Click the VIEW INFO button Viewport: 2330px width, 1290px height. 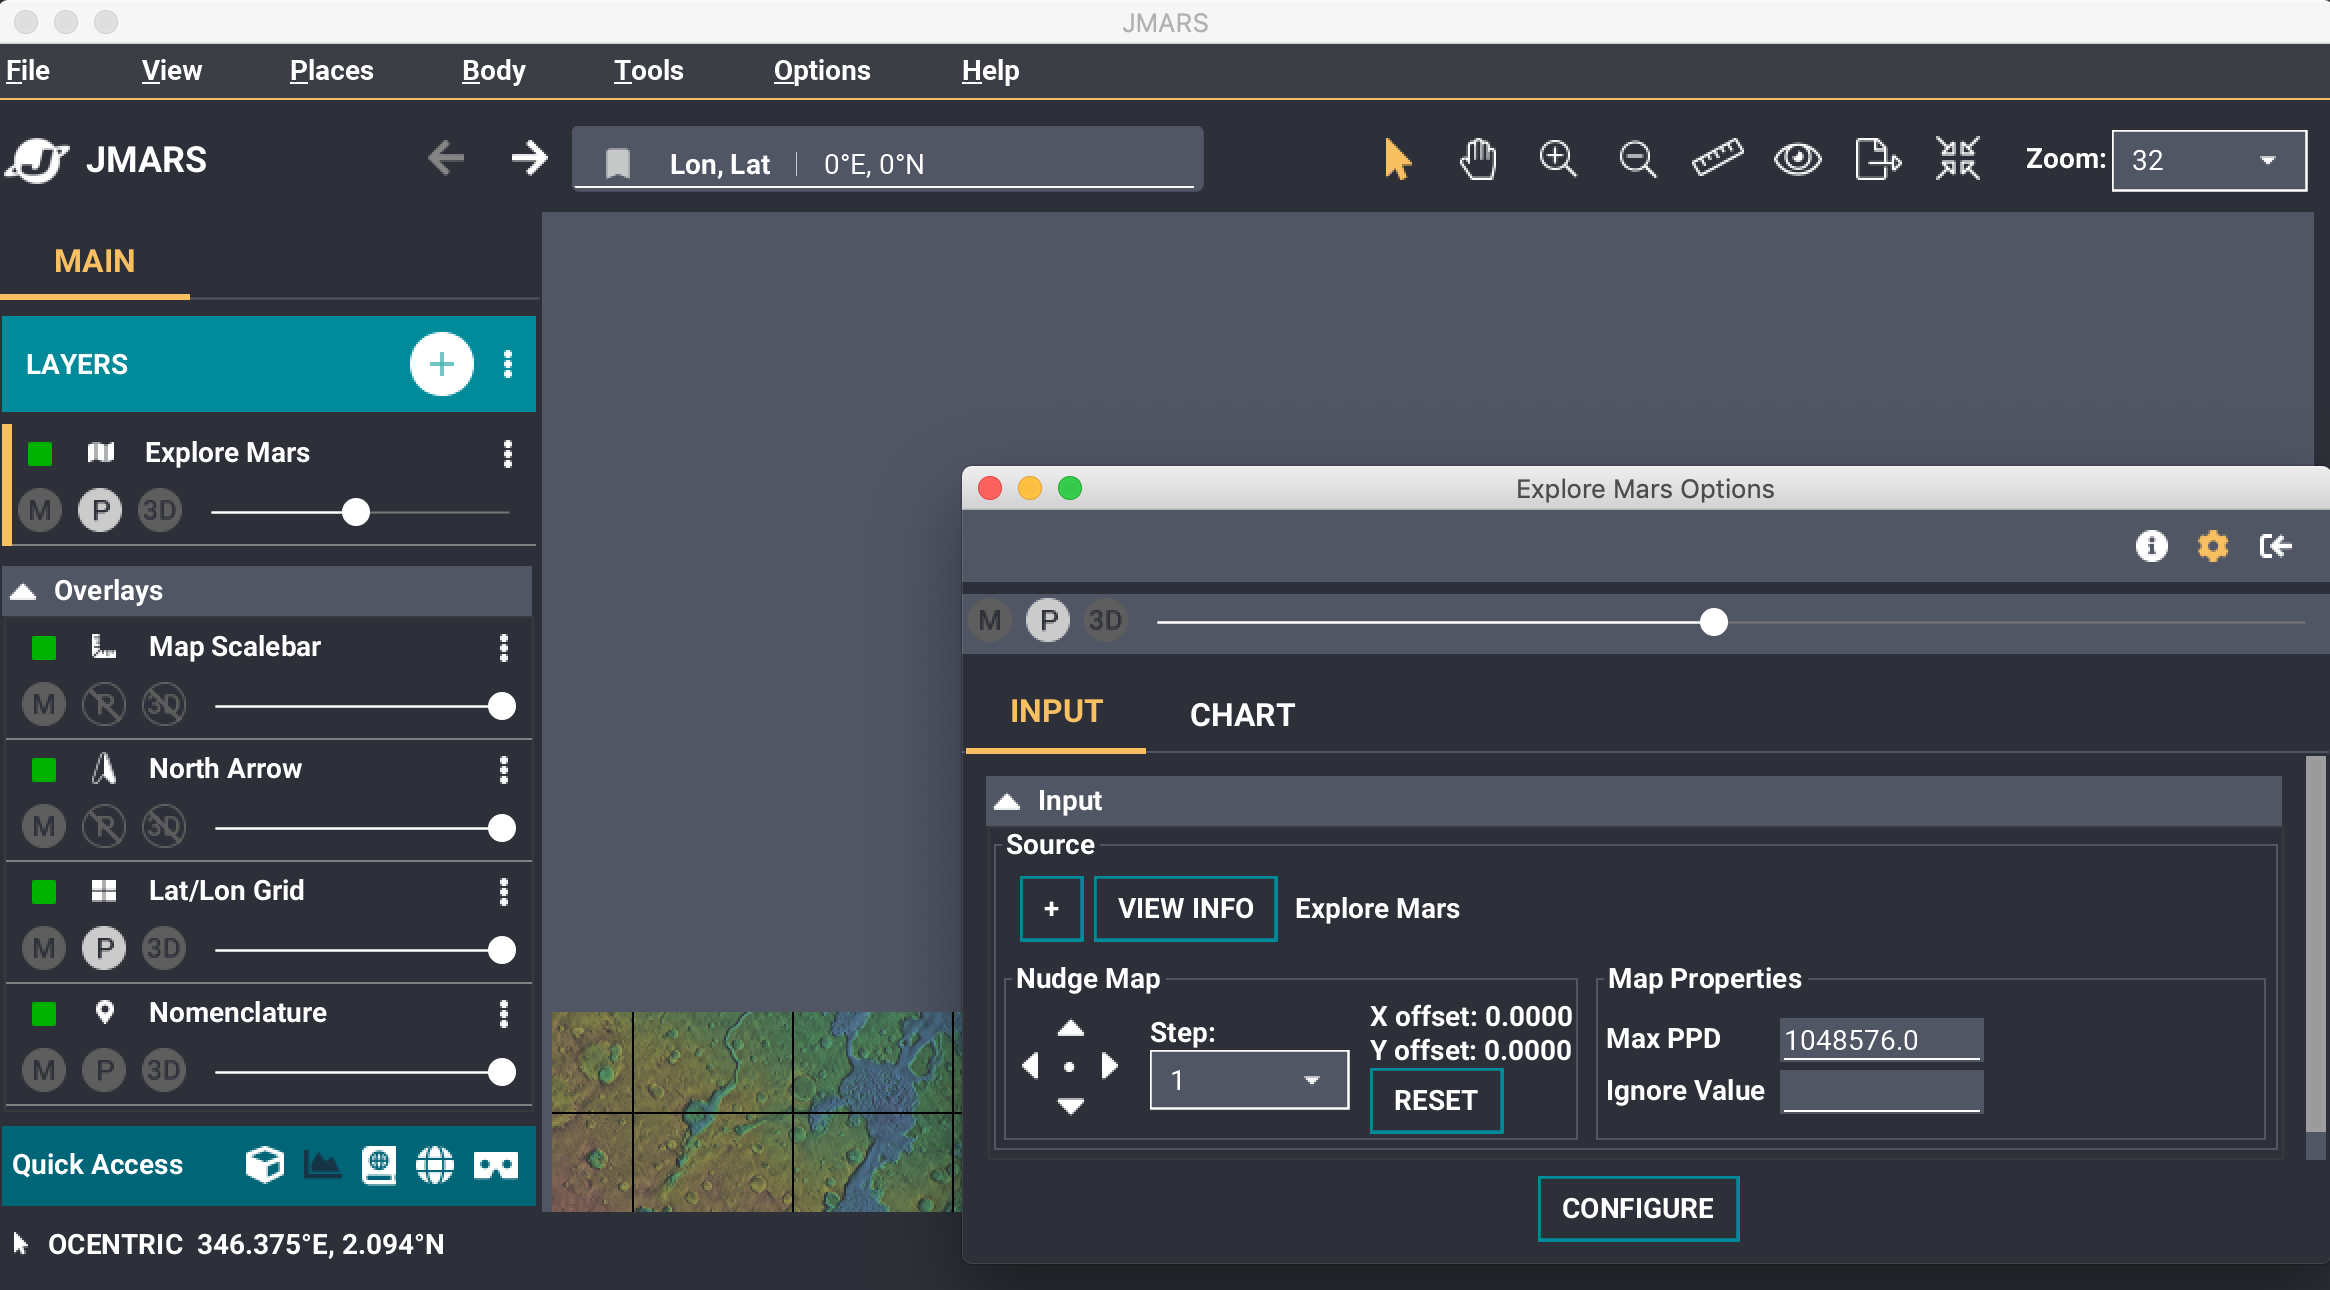pyautogui.click(x=1185, y=909)
